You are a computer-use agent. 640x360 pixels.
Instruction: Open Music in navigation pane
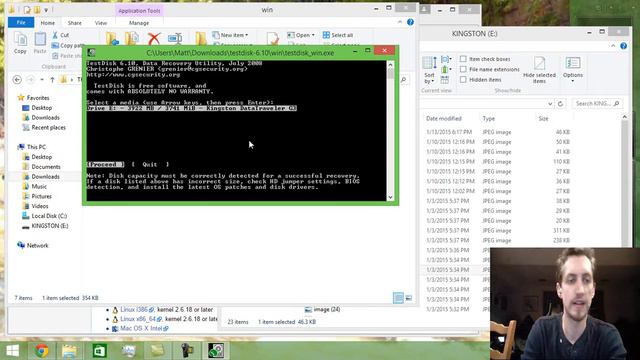pyautogui.click(x=39, y=187)
